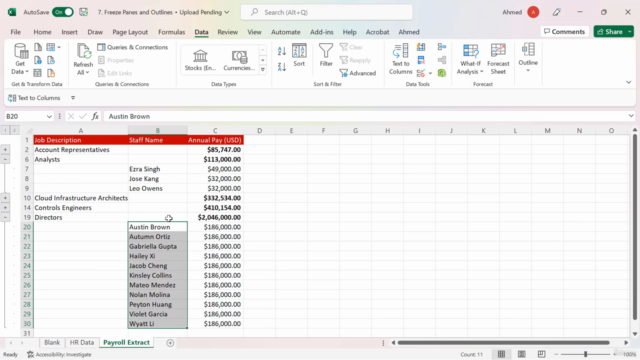The height and width of the screenshot is (360, 640).
Task: Click the vertical scrollbar
Action: tap(635, 227)
